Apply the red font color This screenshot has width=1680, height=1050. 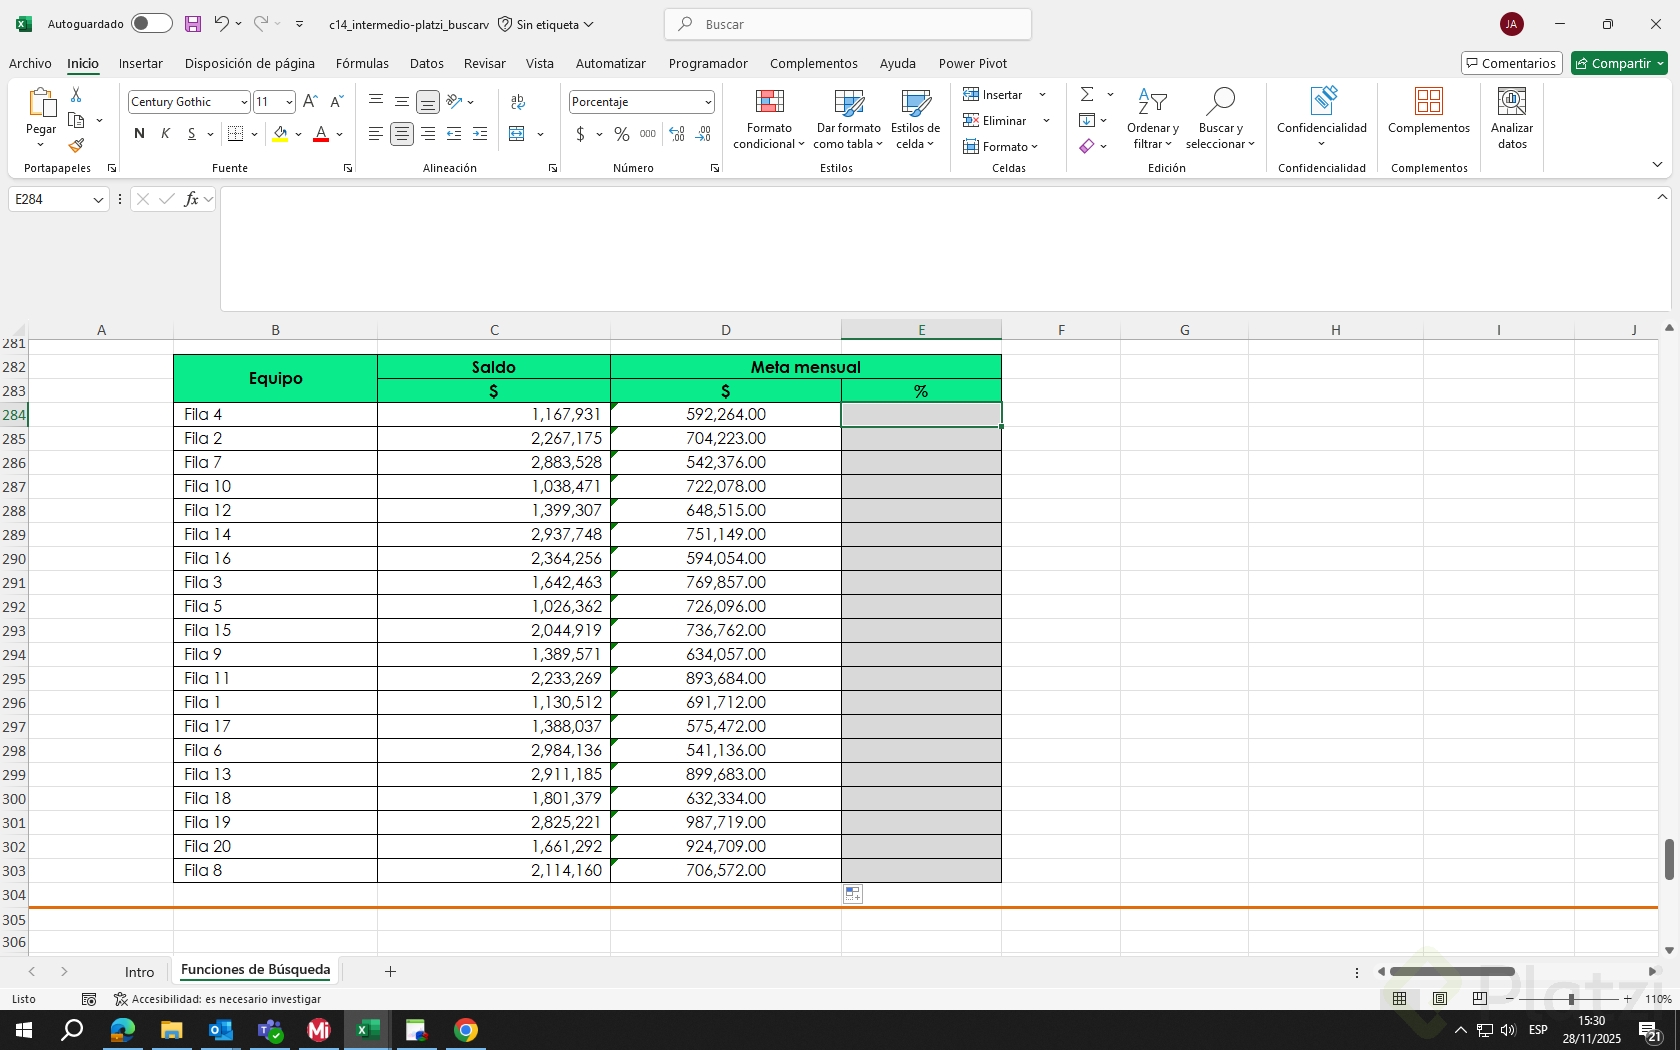click(x=321, y=134)
